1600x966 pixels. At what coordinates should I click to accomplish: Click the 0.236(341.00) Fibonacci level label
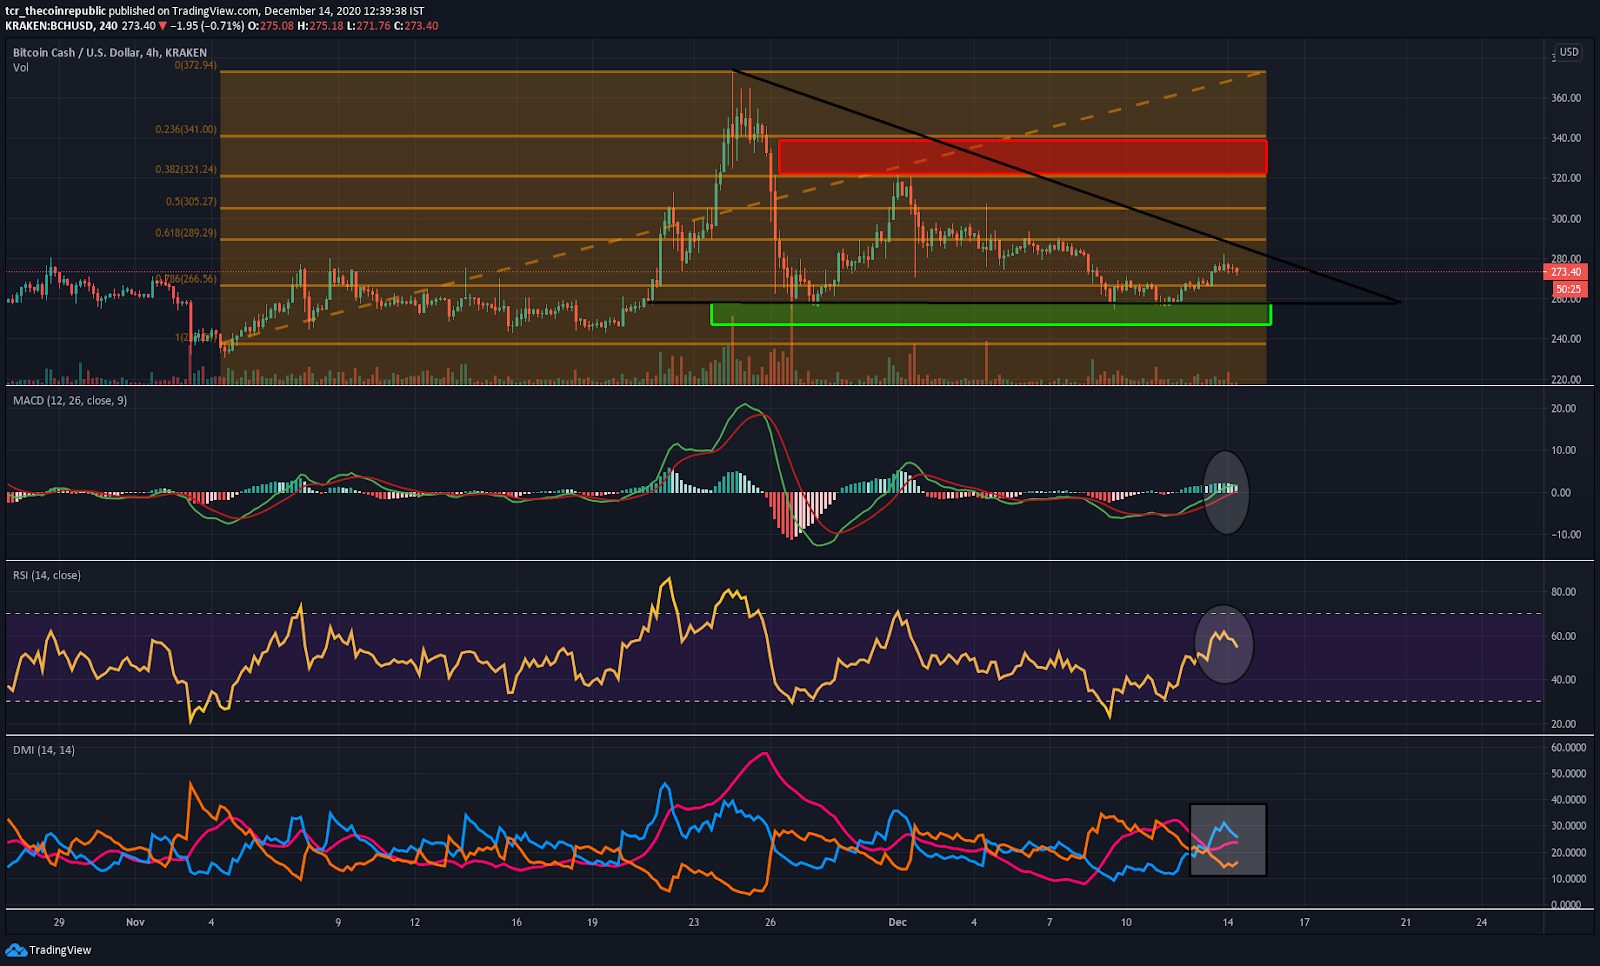[185, 130]
